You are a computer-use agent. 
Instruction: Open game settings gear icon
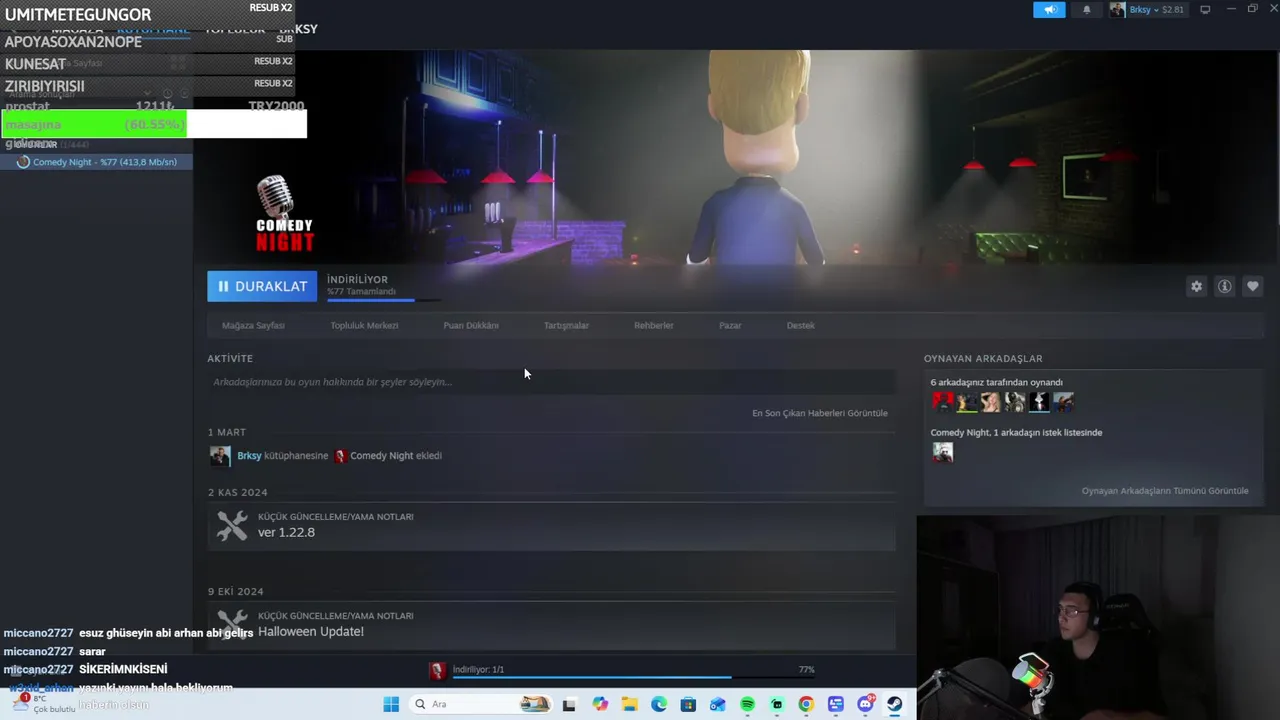(x=1196, y=286)
